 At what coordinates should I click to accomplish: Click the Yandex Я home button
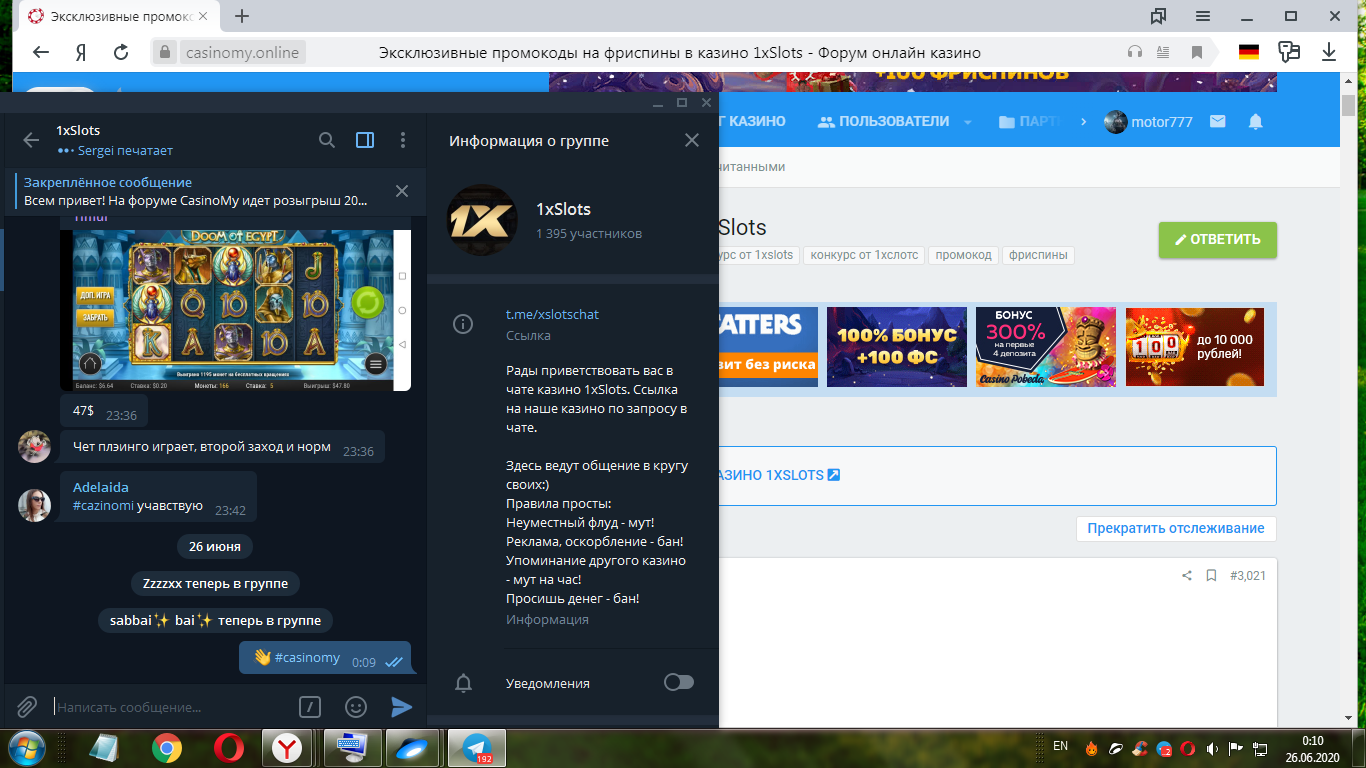point(81,52)
